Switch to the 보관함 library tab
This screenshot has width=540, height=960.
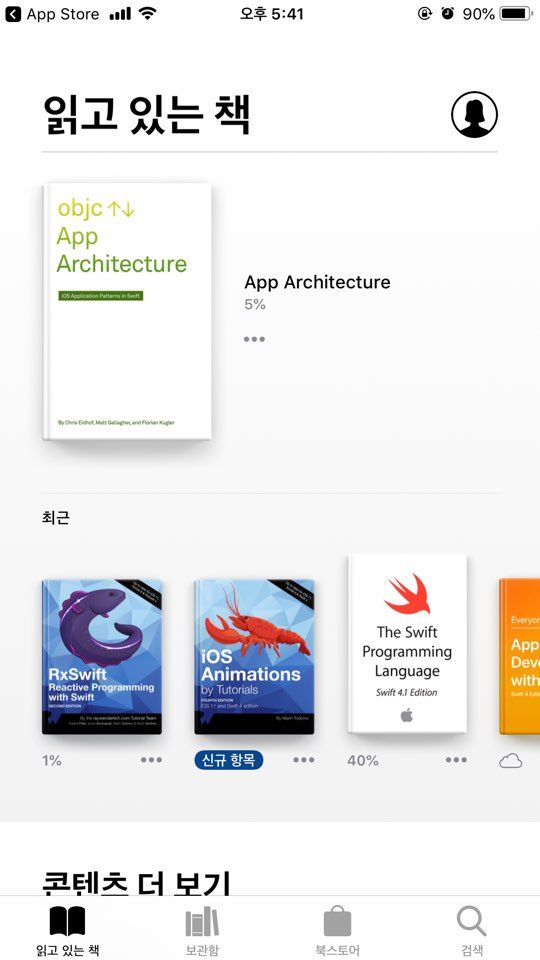coord(202,931)
